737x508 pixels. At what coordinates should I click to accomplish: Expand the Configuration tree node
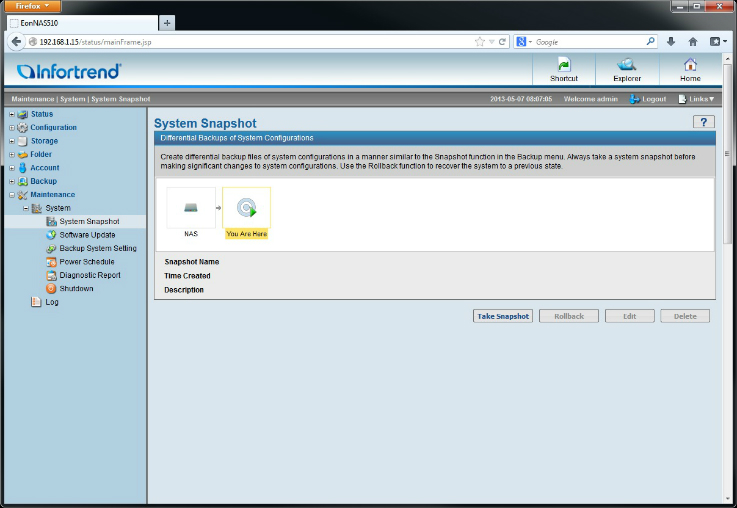[12, 128]
